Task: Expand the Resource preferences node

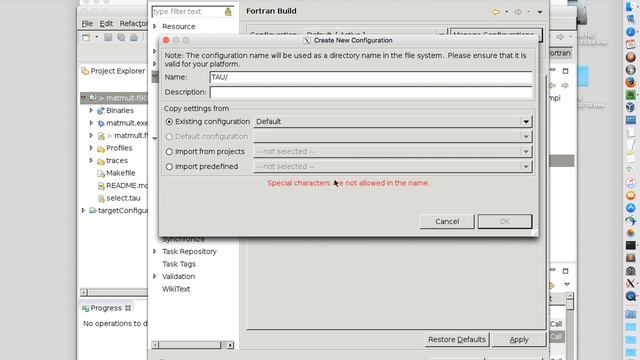Action: 155,27
